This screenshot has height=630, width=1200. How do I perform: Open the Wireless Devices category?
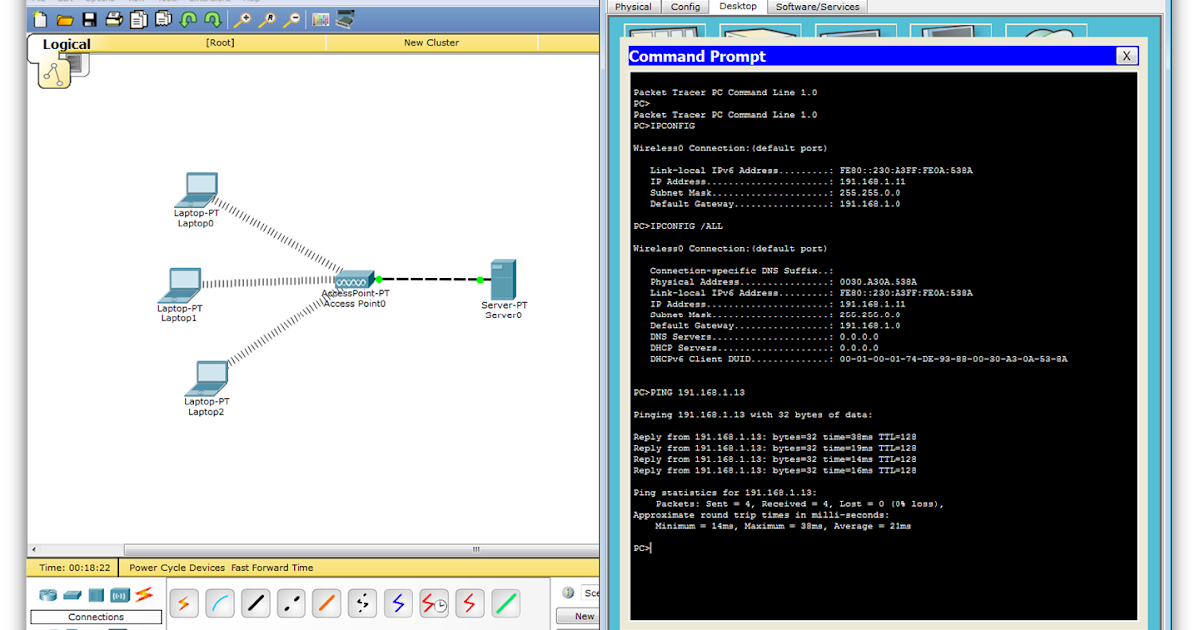pos(119,592)
